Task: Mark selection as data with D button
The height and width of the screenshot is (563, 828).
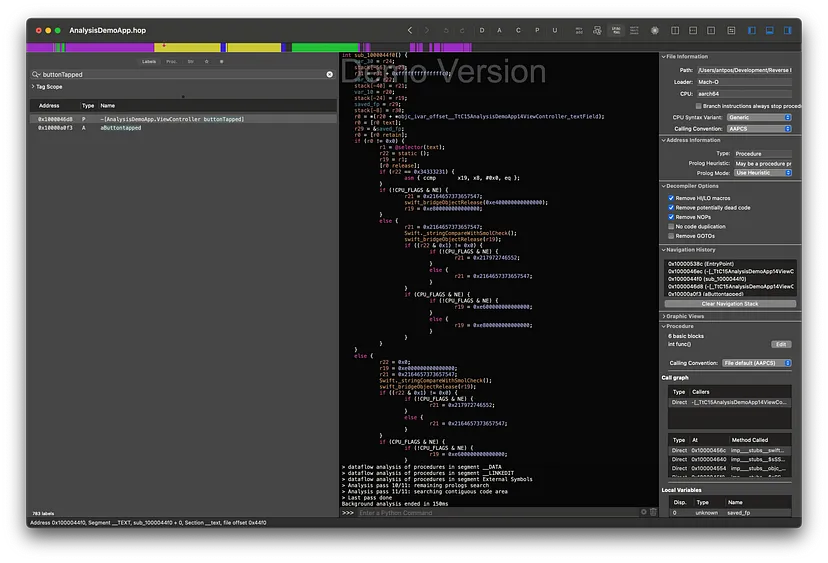Action: 483,31
